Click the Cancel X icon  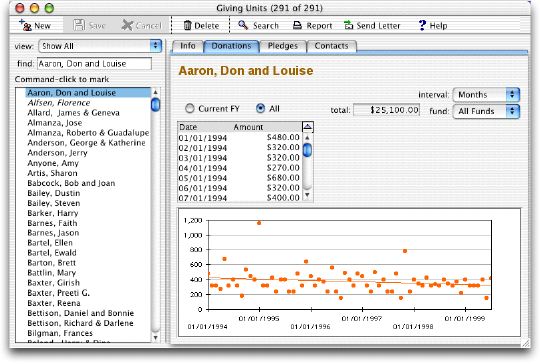click(127, 25)
